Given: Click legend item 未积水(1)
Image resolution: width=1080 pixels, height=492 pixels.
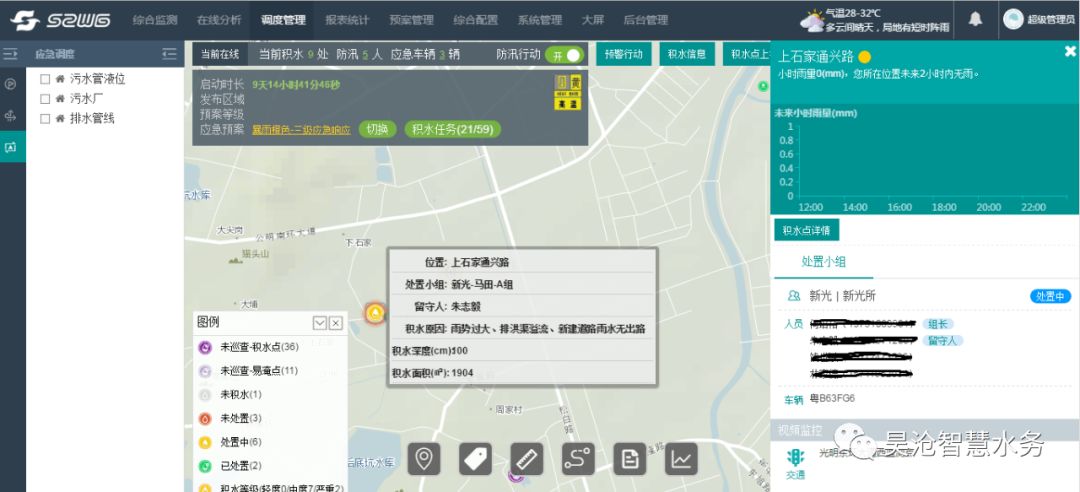Looking at the screenshot, I should click(x=230, y=395).
